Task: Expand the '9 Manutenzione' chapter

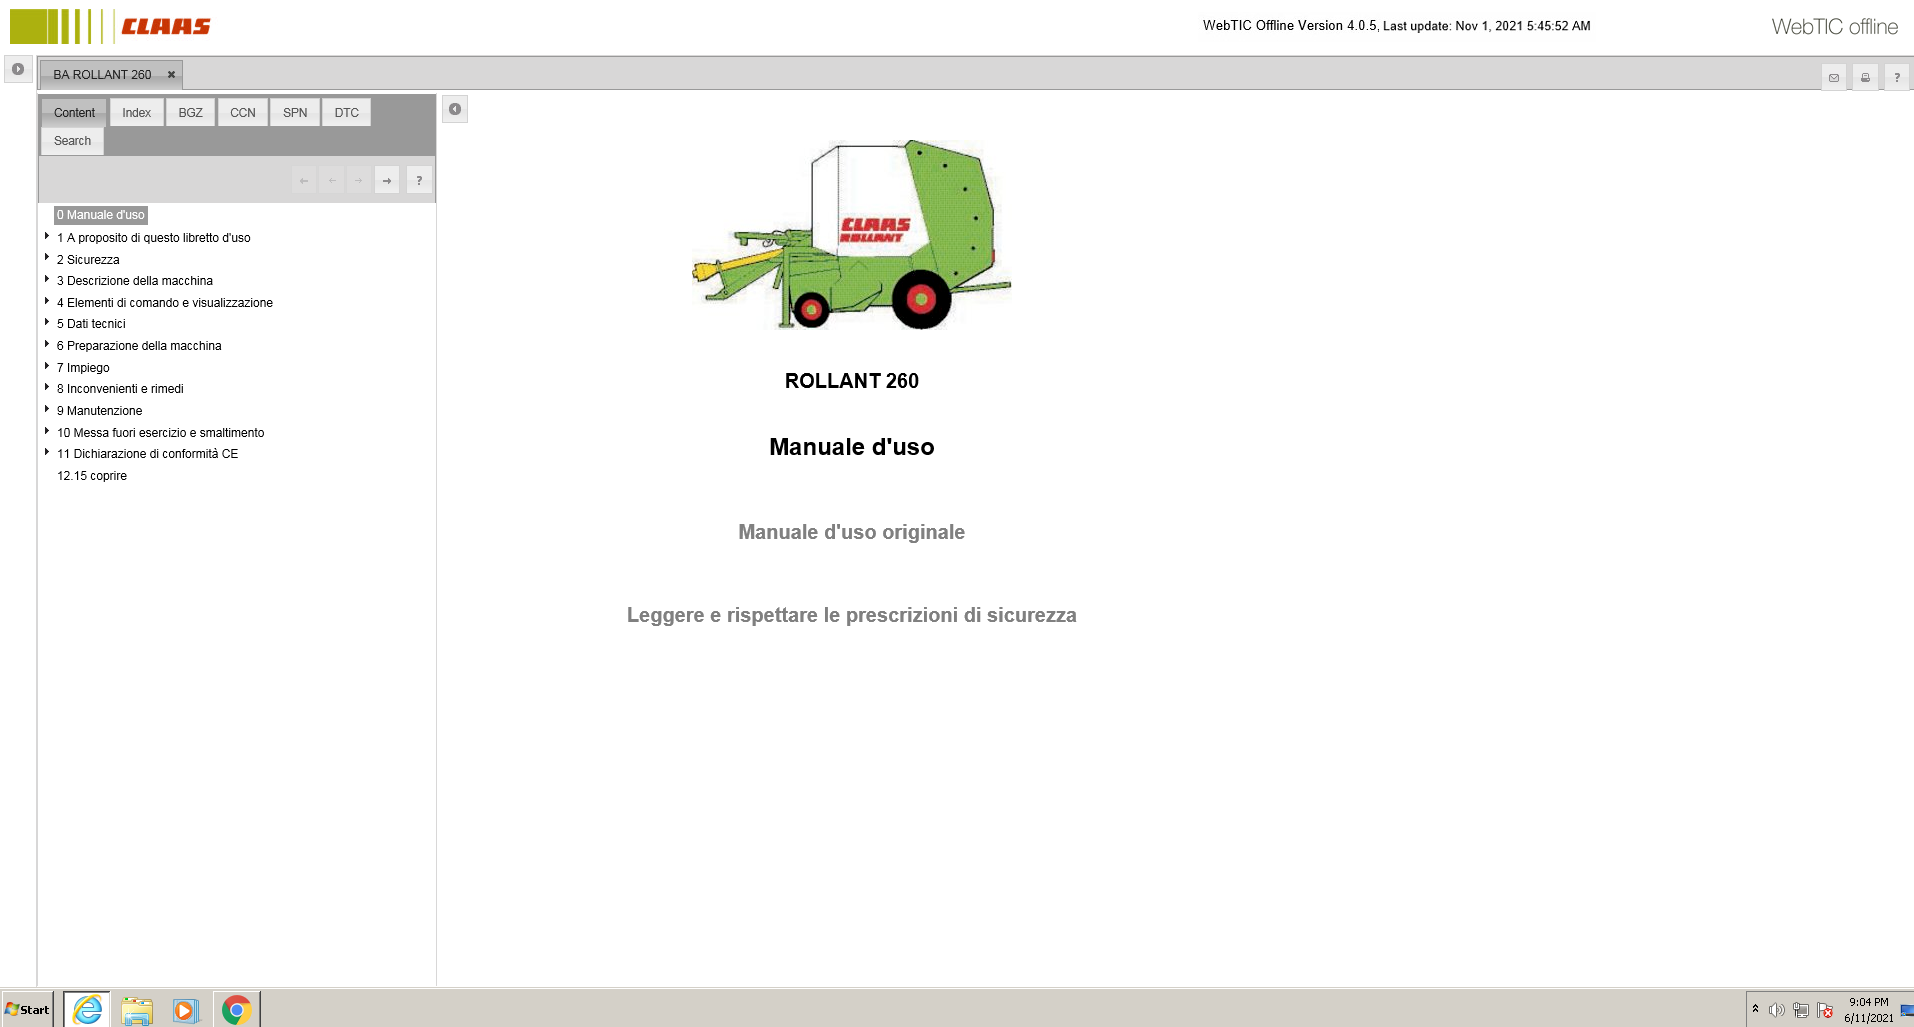Action: point(47,409)
